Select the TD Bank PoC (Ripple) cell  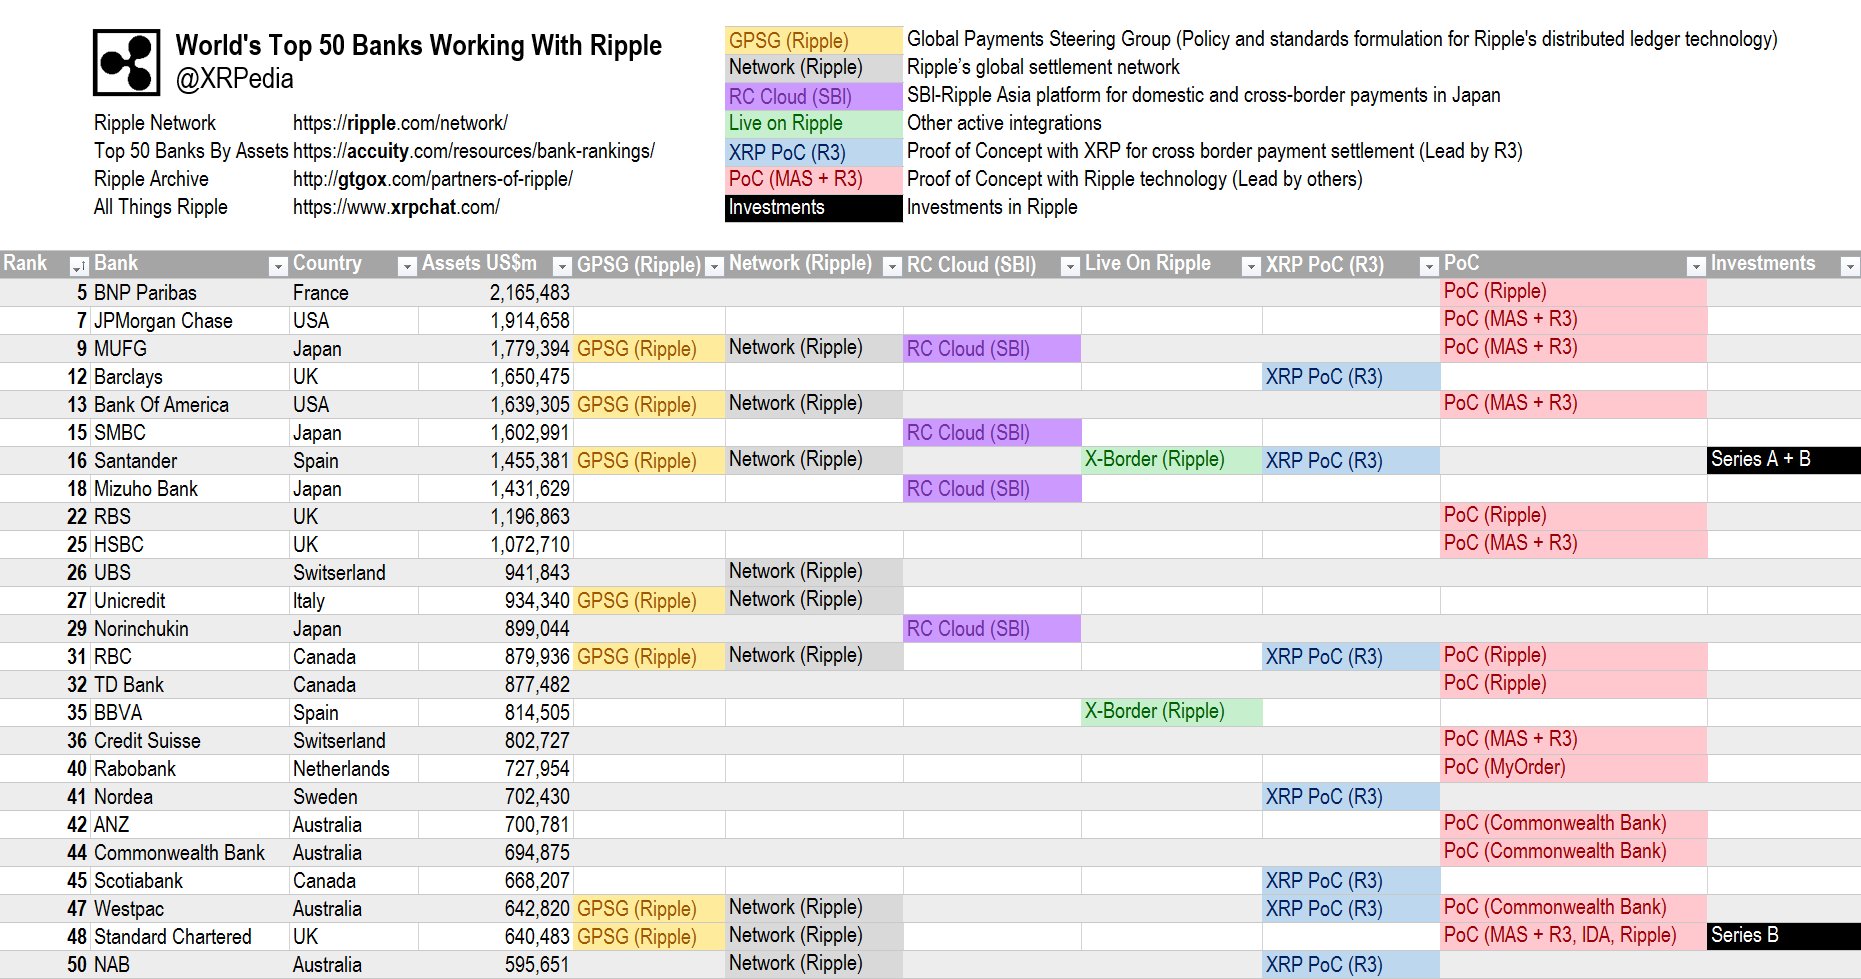[x=1573, y=684]
